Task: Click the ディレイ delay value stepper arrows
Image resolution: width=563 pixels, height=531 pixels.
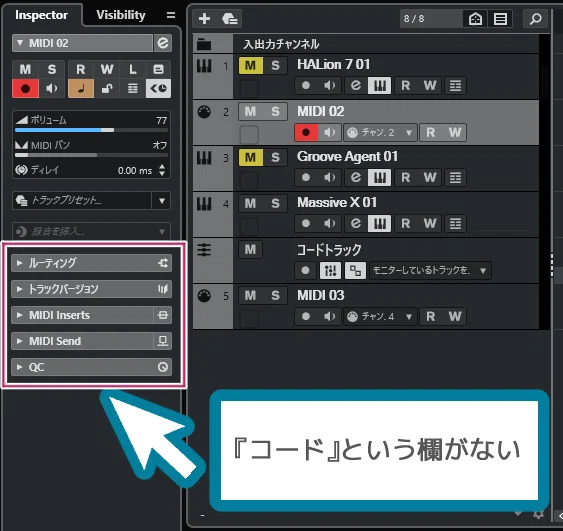Action: tap(162, 170)
